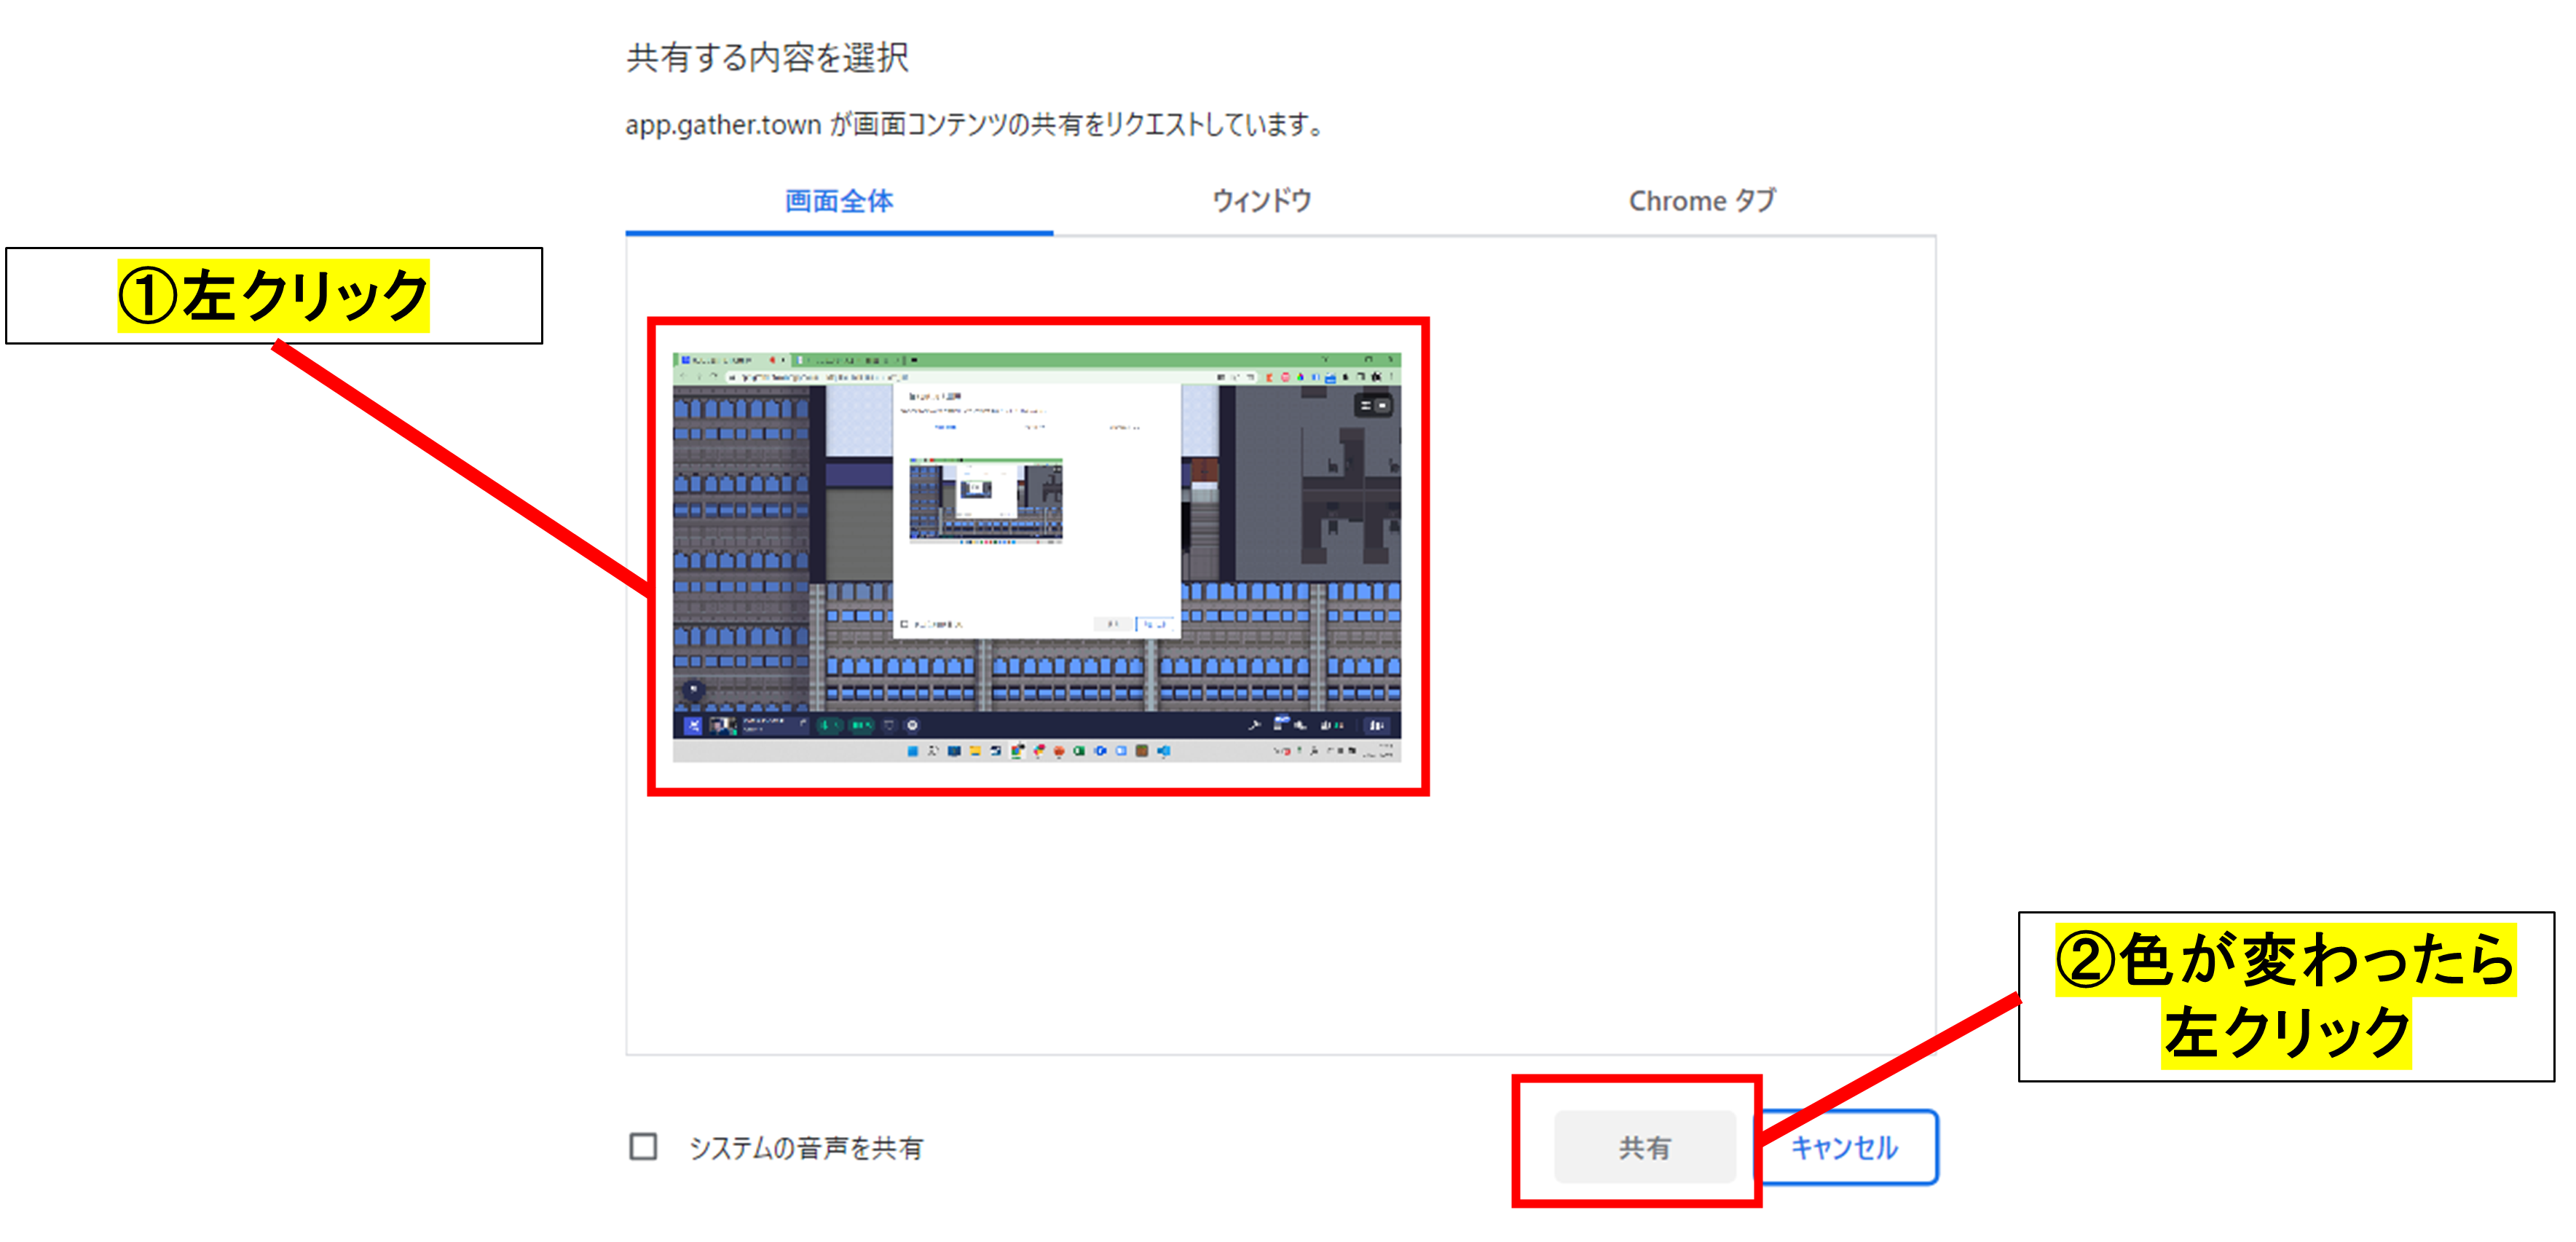Screen dimensions: 2576x1242
Task: Click the キャンセル button
Action: point(1844,1147)
